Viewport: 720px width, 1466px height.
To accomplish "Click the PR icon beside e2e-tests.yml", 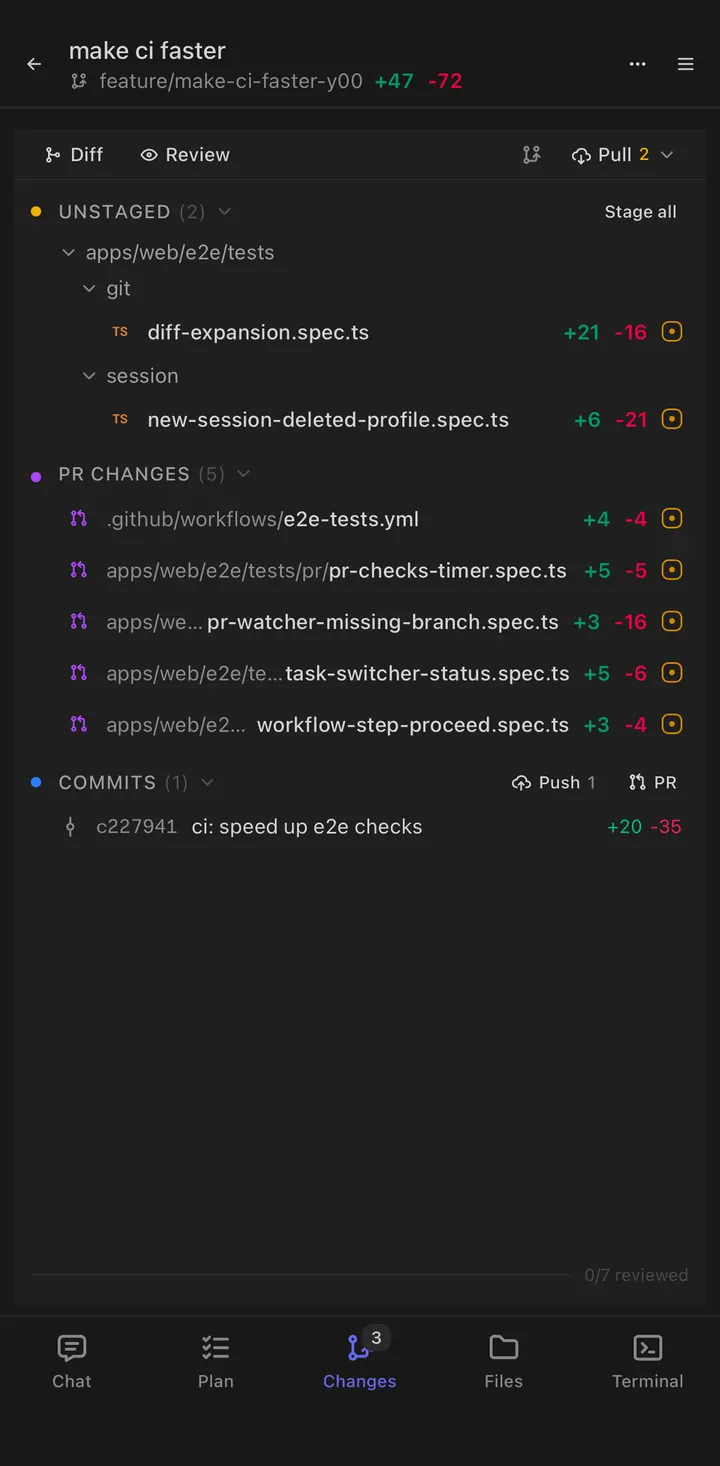I will pos(79,518).
